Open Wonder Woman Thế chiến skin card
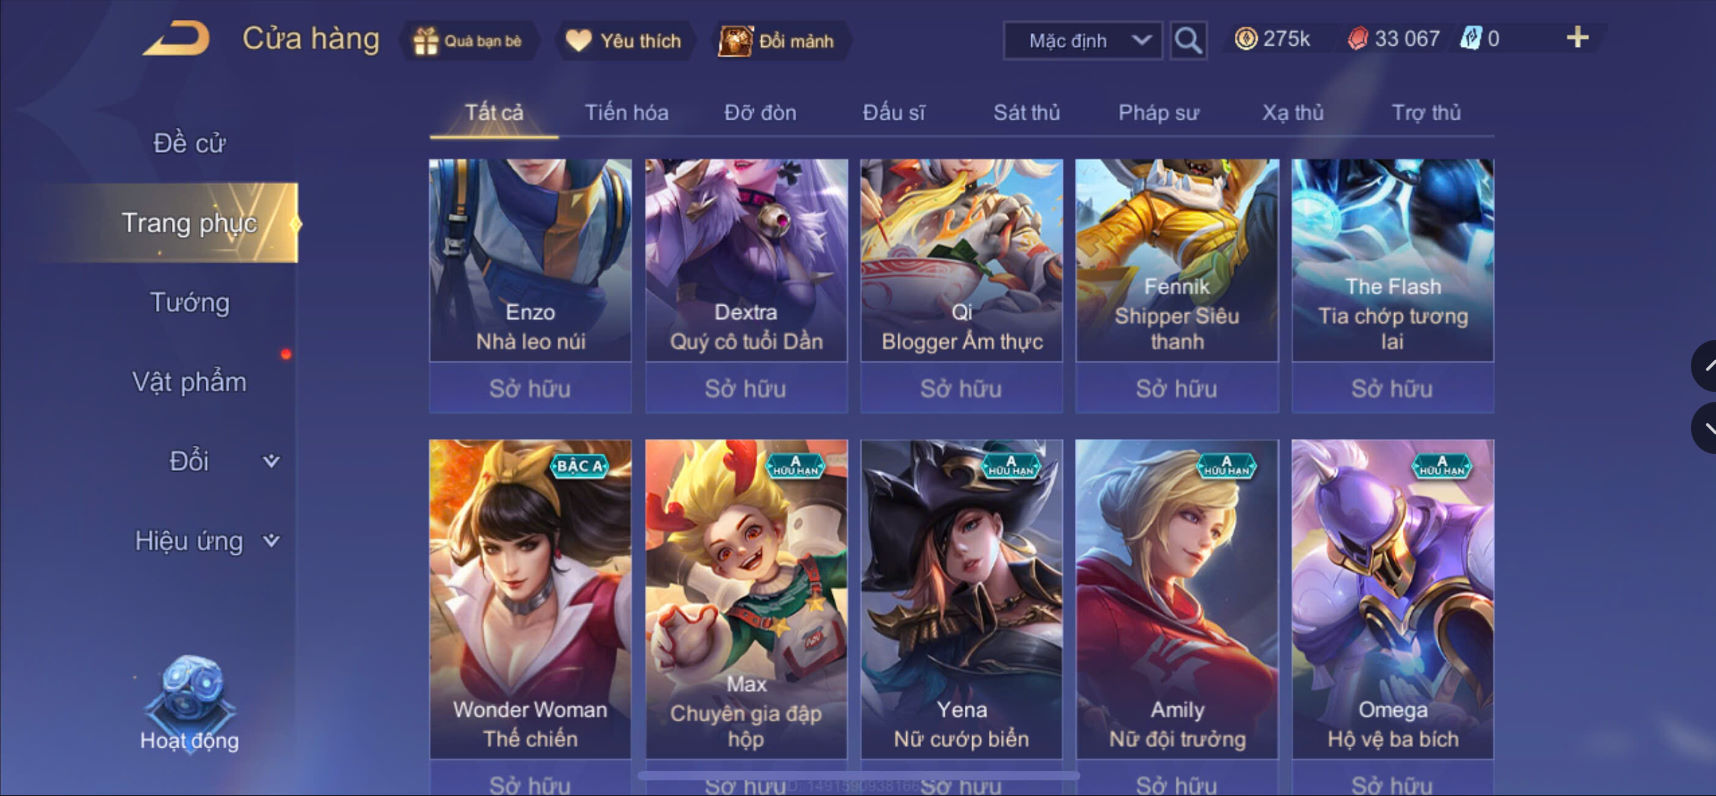The image size is (1716, 796). (x=530, y=599)
